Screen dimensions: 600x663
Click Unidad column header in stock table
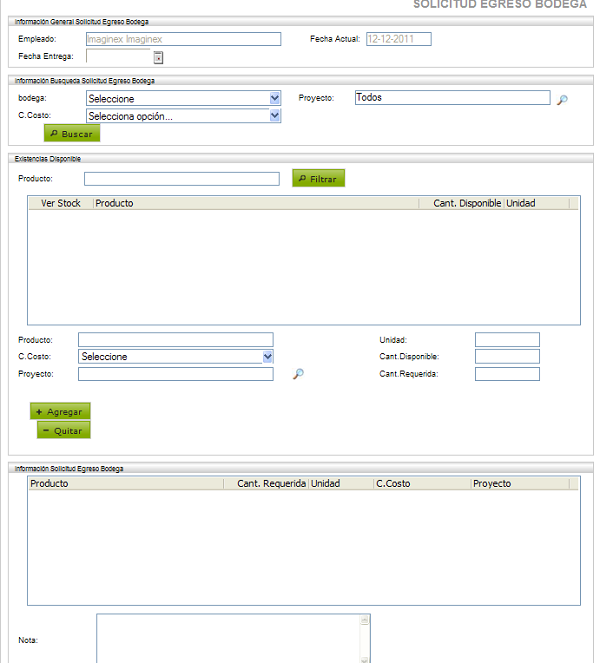(x=537, y=203)
